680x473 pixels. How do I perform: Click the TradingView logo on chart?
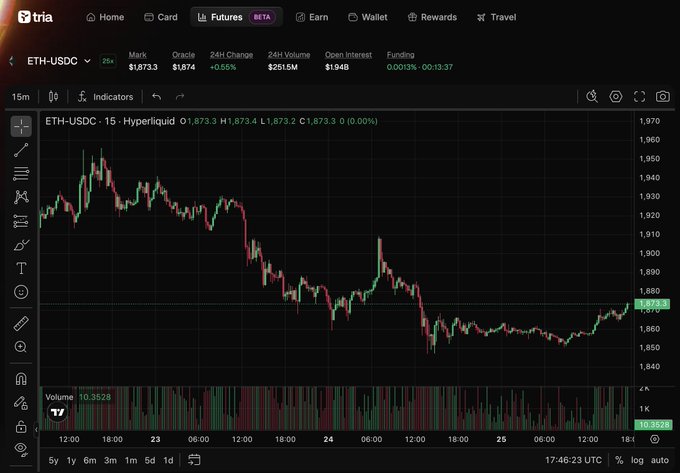click(58, 412)
